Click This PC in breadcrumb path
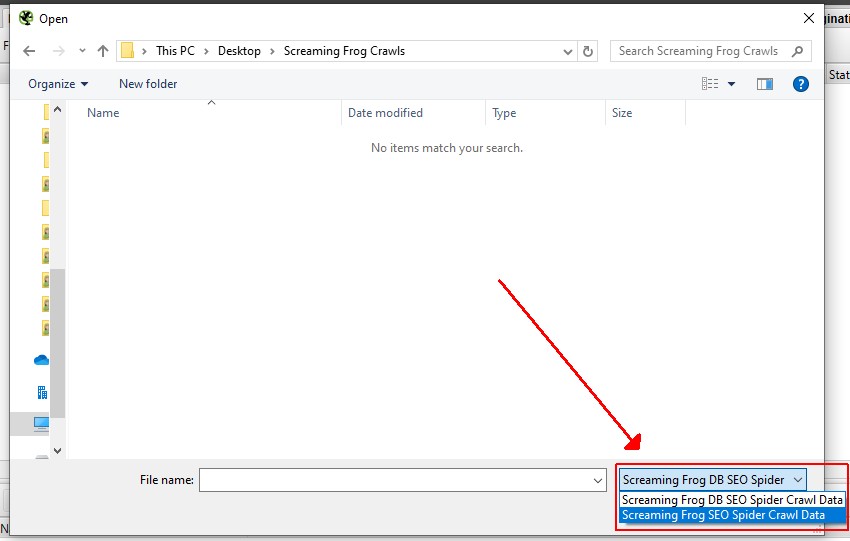This screenshot has height=541, width=850. pyautogui.click(x=175, y=51)
